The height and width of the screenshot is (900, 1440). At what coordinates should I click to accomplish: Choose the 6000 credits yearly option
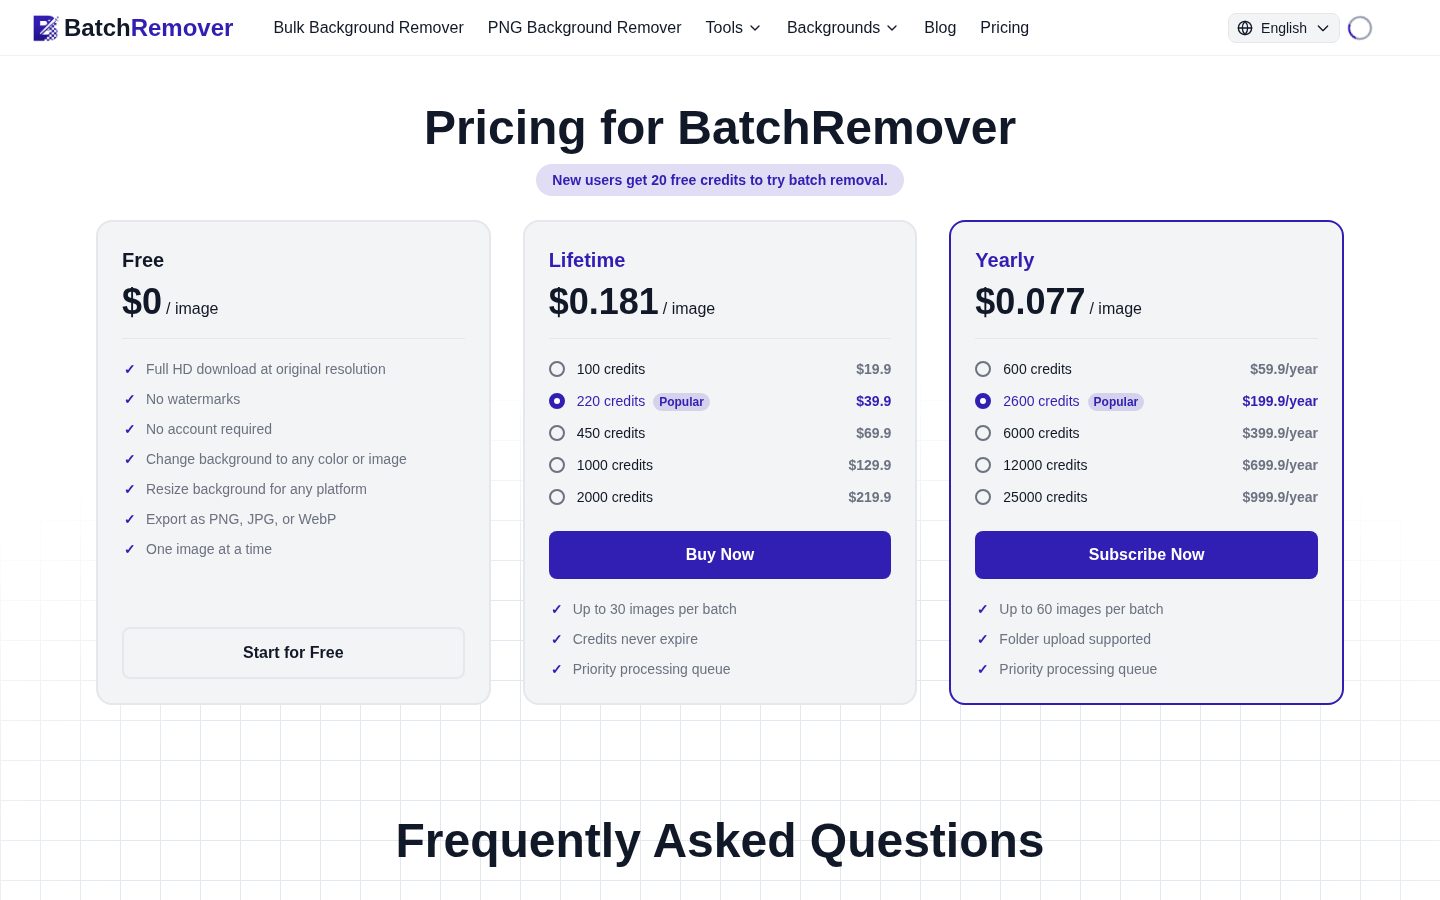pos(983,433)
